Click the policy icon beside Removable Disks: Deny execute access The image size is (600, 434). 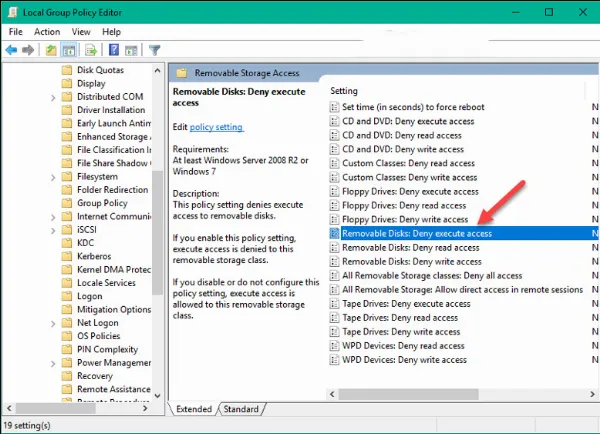pos(335,233)
